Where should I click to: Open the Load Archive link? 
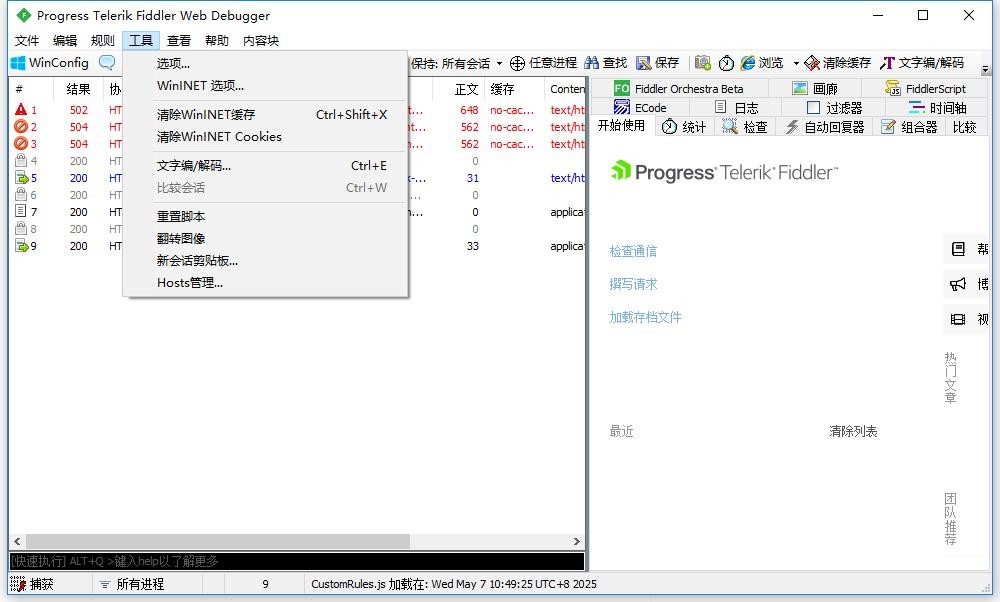(645, 317)
